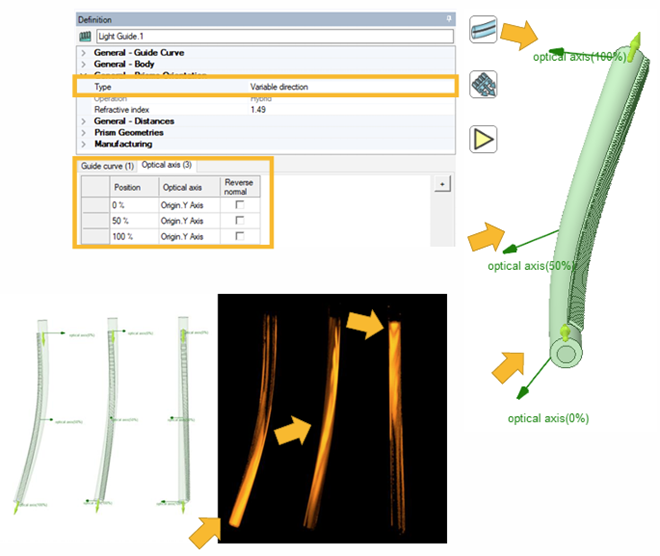Click the prism geometry icon button
This screenshot has height=556, width=660.
(483, 84)
